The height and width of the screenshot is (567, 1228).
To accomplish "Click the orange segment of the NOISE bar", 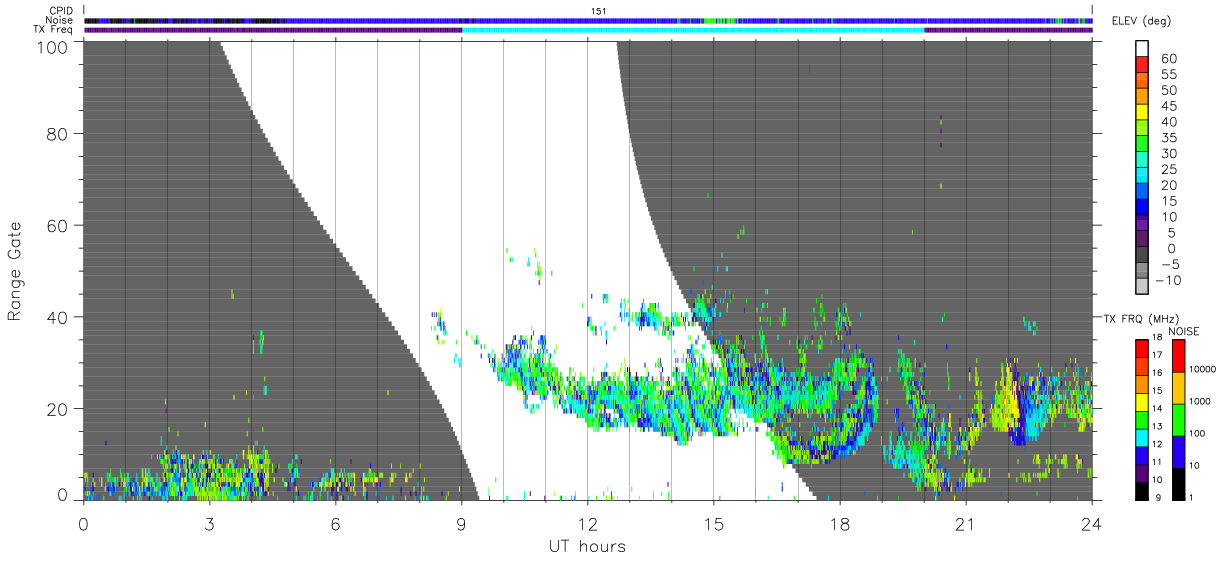I will pos(1177,388).
